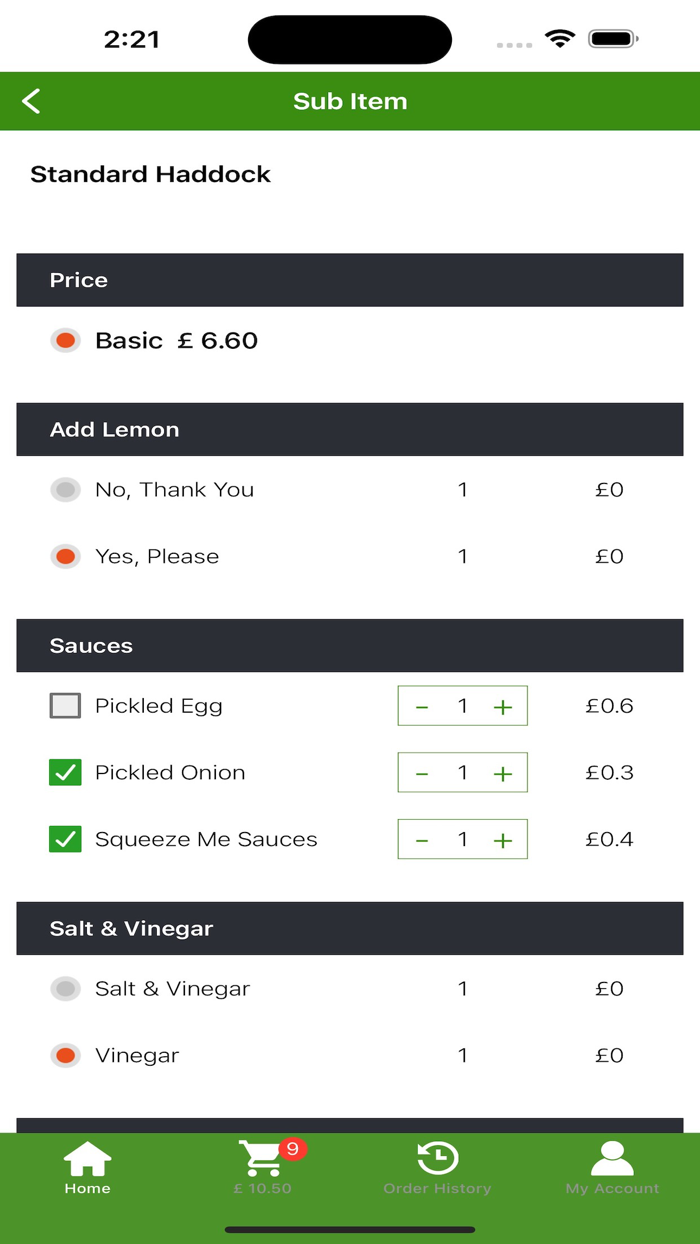
Task: Select the No, Thank You lemon option
Action: 66,490
